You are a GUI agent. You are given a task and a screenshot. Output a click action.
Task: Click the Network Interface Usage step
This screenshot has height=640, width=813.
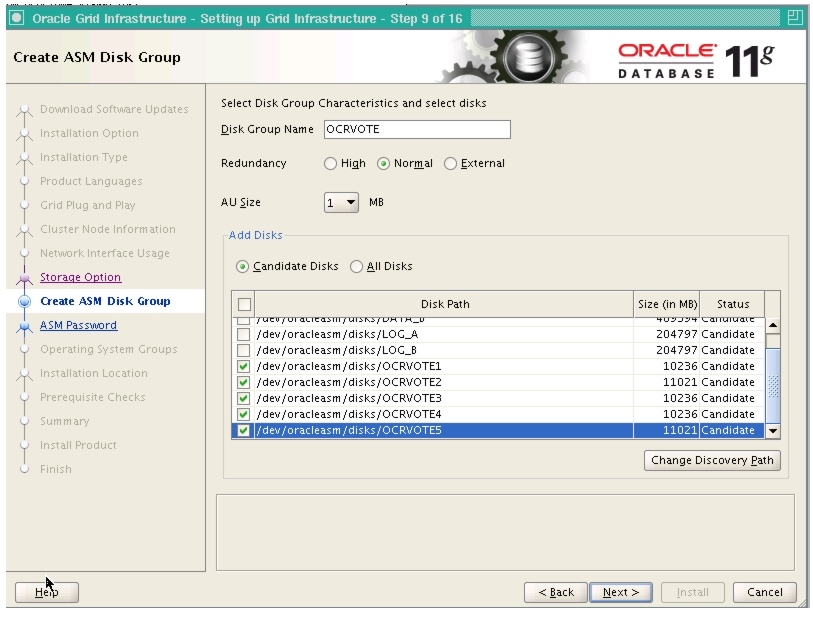(x=105, y=253)
